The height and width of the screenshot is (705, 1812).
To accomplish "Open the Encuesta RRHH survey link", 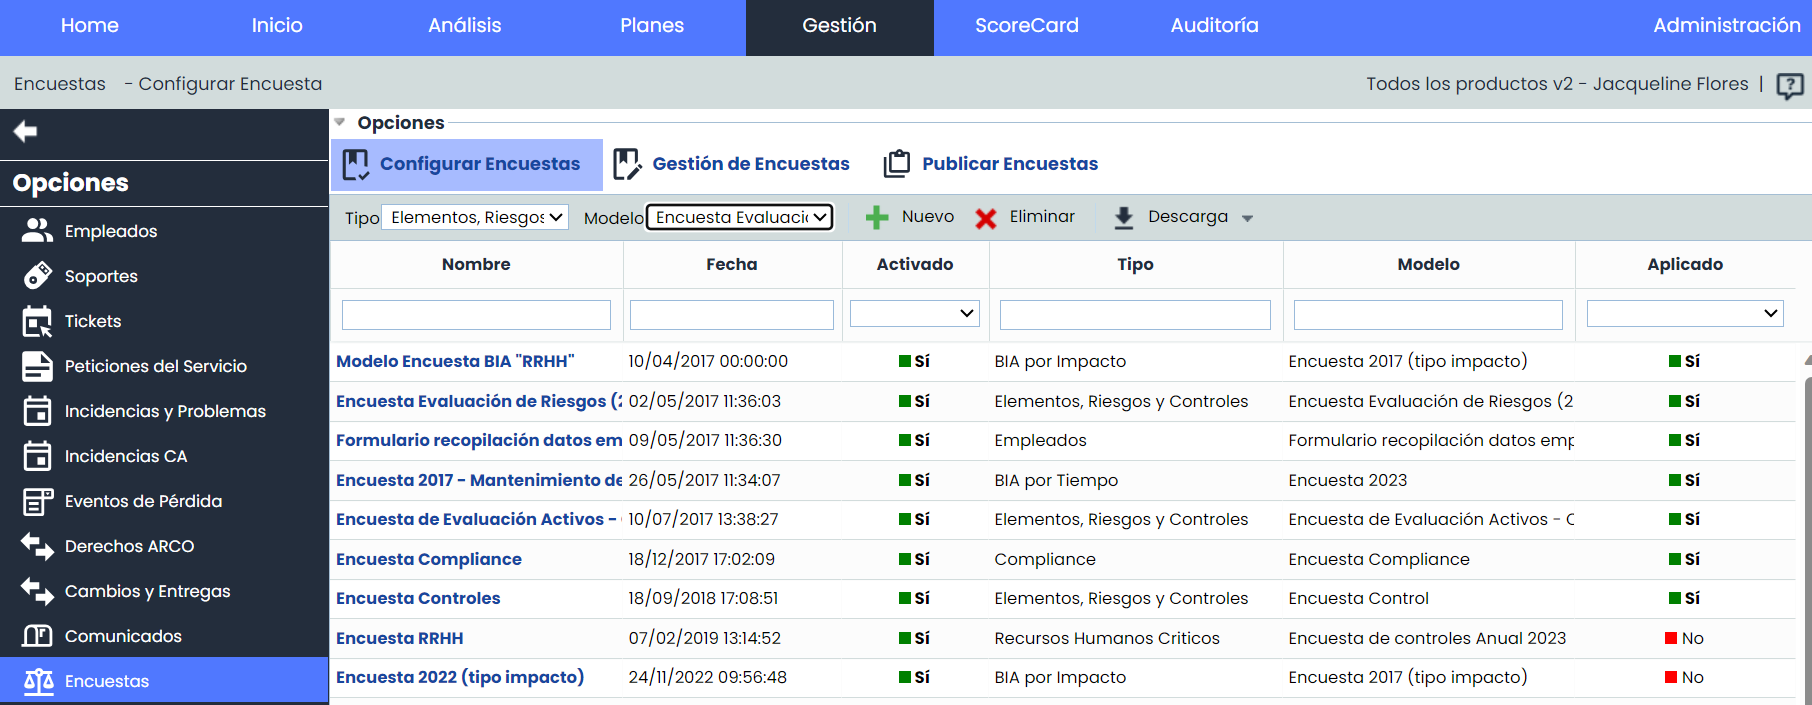I will (x=400, y=638).
